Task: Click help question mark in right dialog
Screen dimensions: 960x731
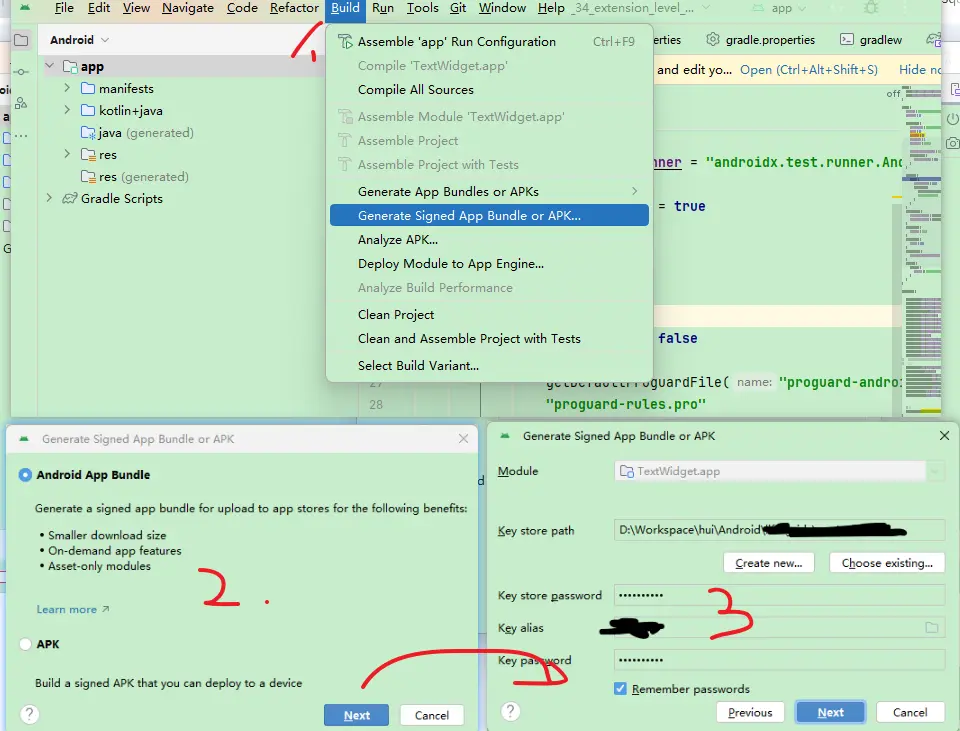Action: [x=511, y=711]
